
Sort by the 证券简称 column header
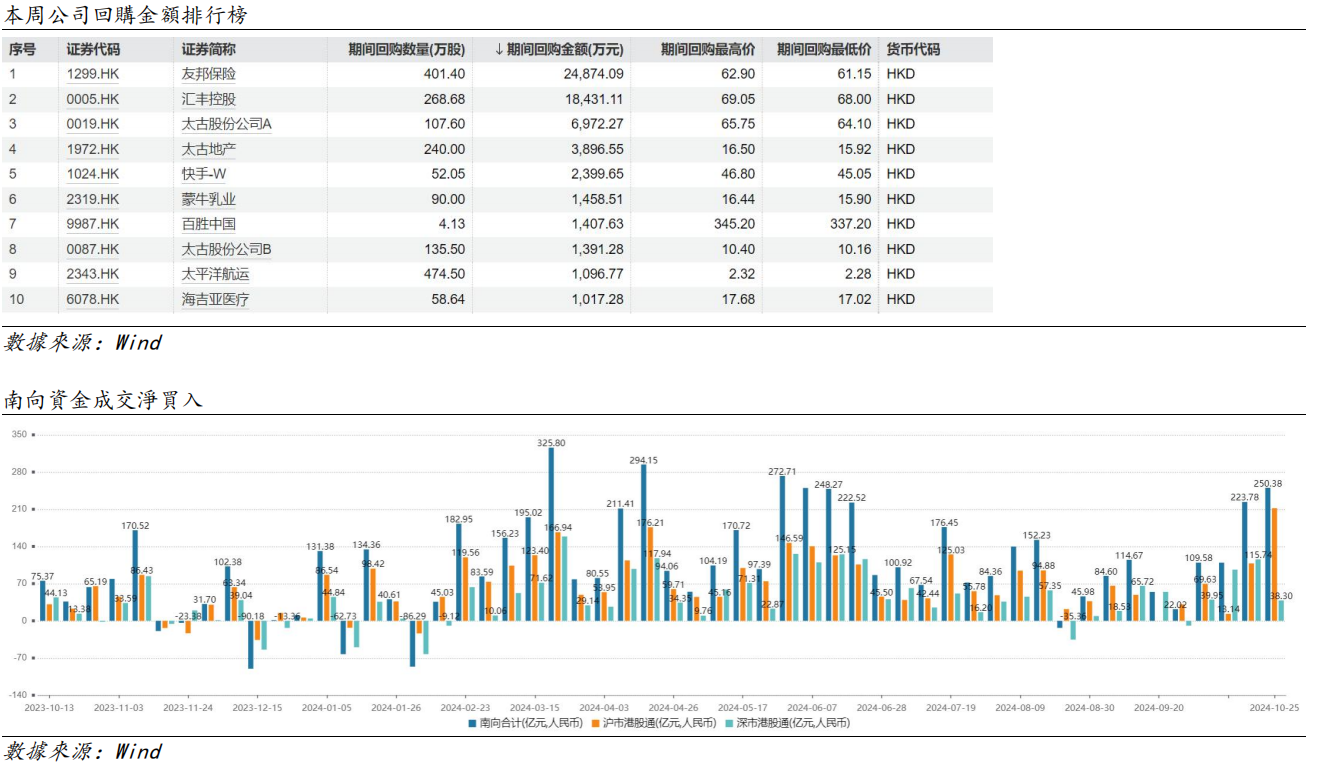pos(208,49)
